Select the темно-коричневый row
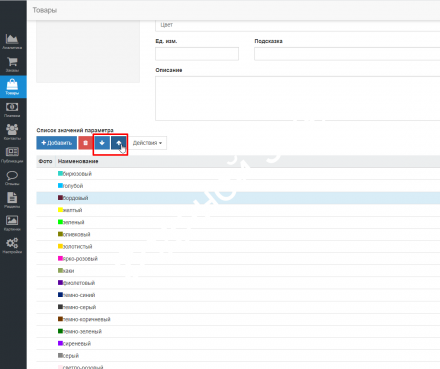Screen dimensions: 440x369 click(238, 319)
